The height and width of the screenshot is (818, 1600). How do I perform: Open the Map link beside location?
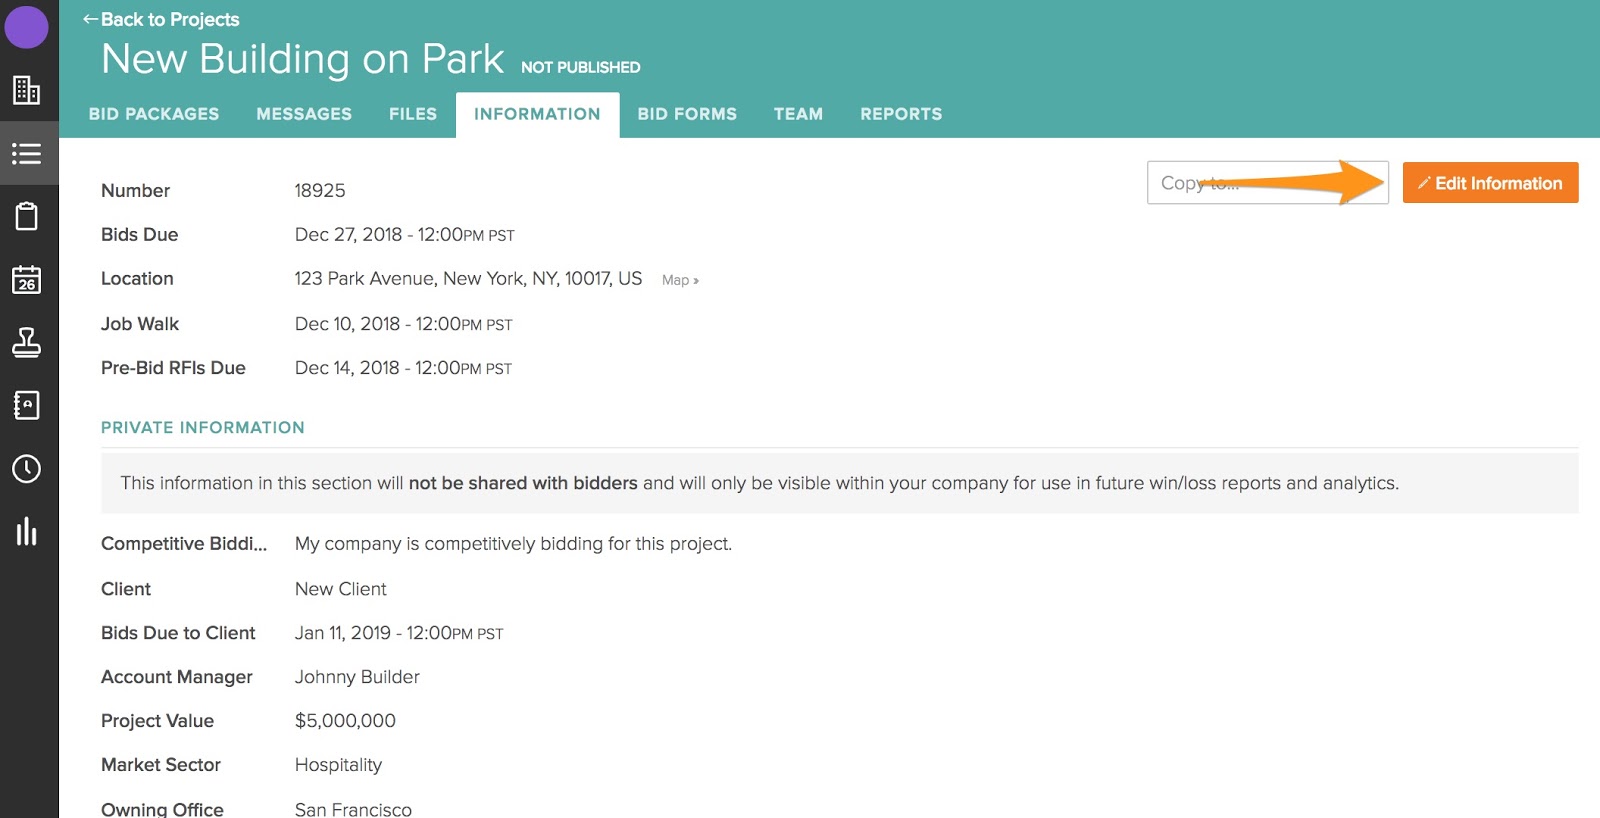point(680,280)
